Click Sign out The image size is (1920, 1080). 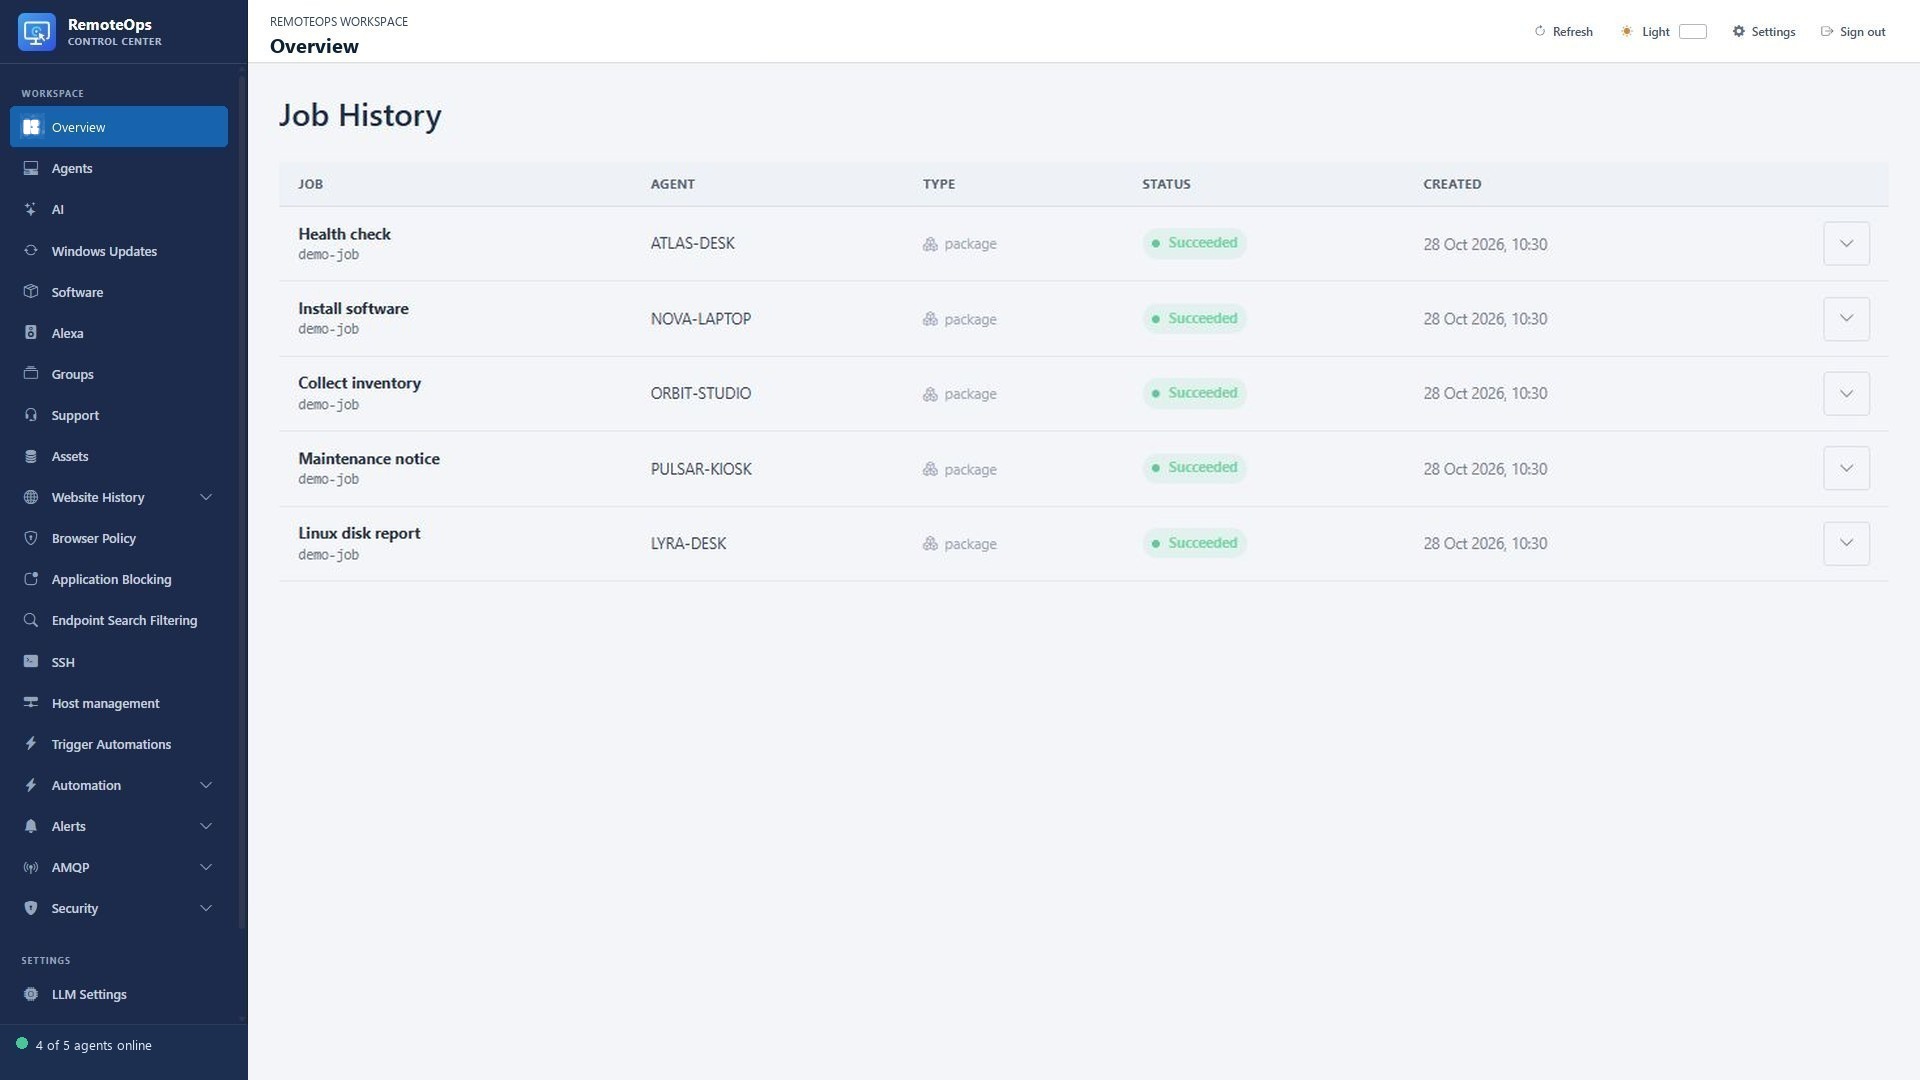(x=1853, y=32)
